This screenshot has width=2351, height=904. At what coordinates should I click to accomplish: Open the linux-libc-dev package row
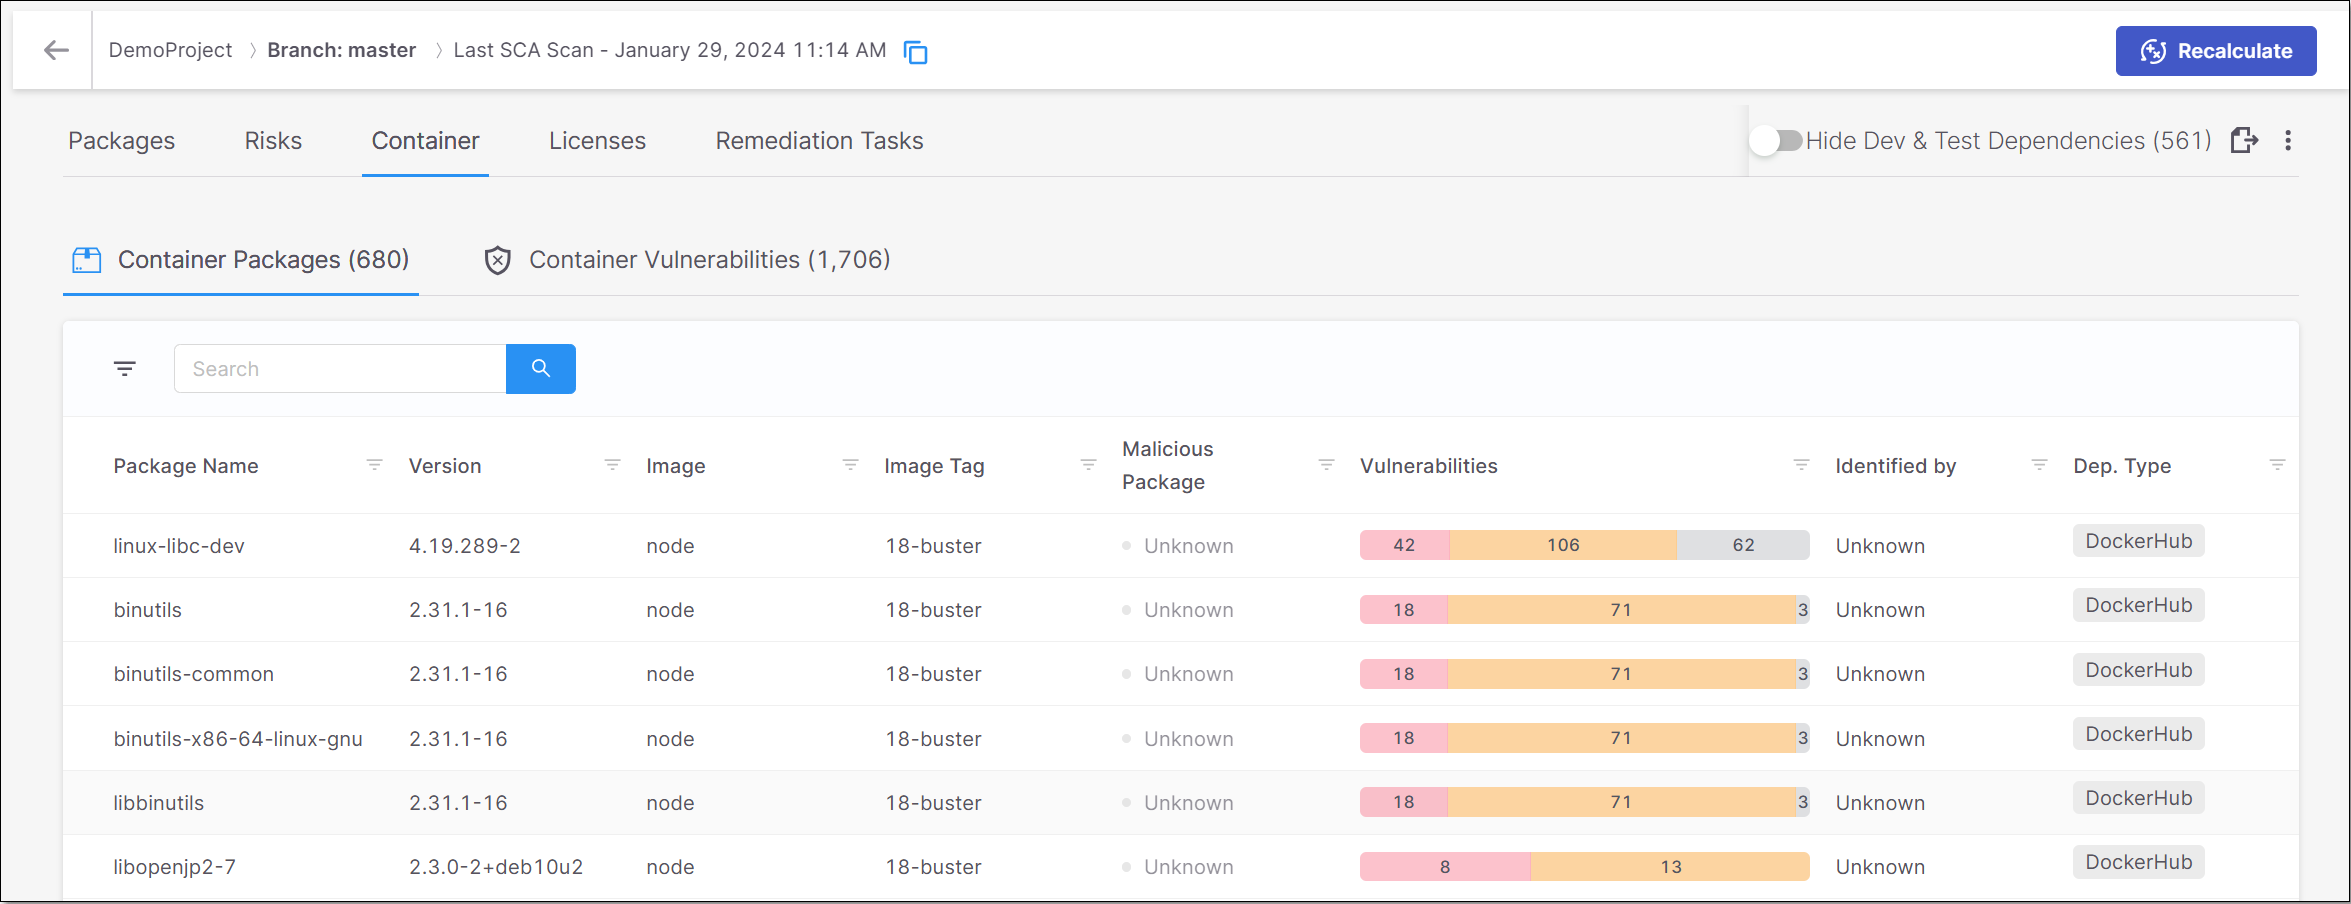1180,546
